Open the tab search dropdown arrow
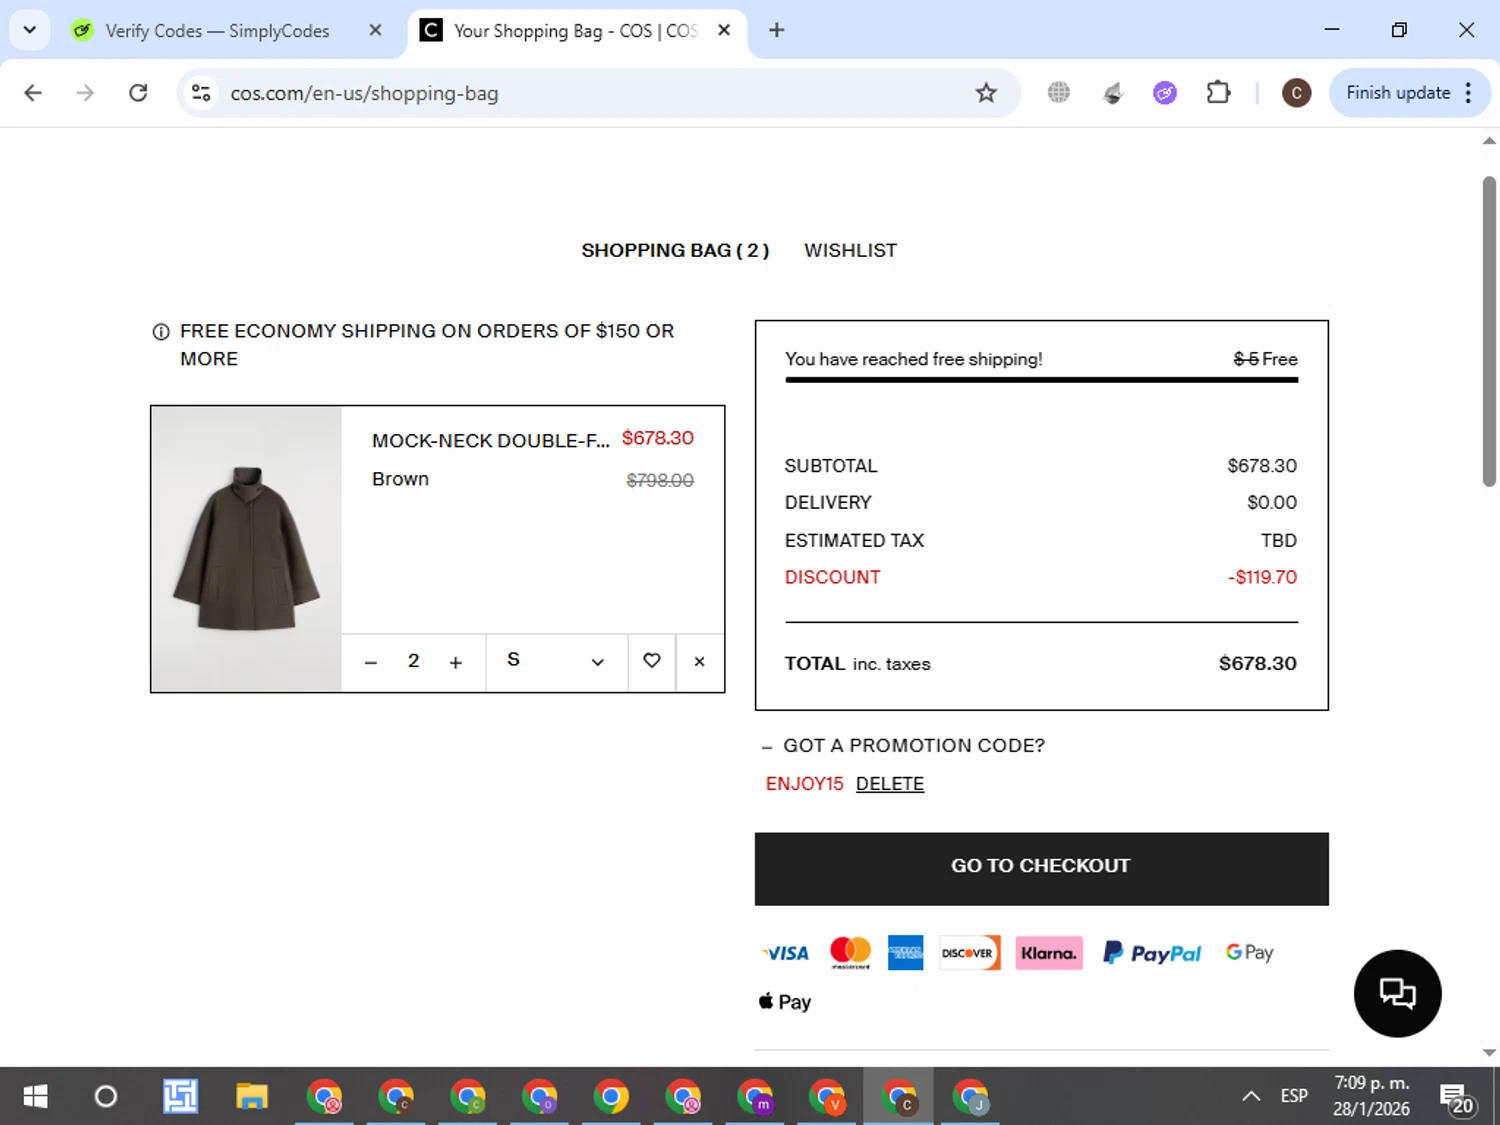The width and height of the screenshot is (1500, 1125). pyautogui.click(x=29, y=30)
